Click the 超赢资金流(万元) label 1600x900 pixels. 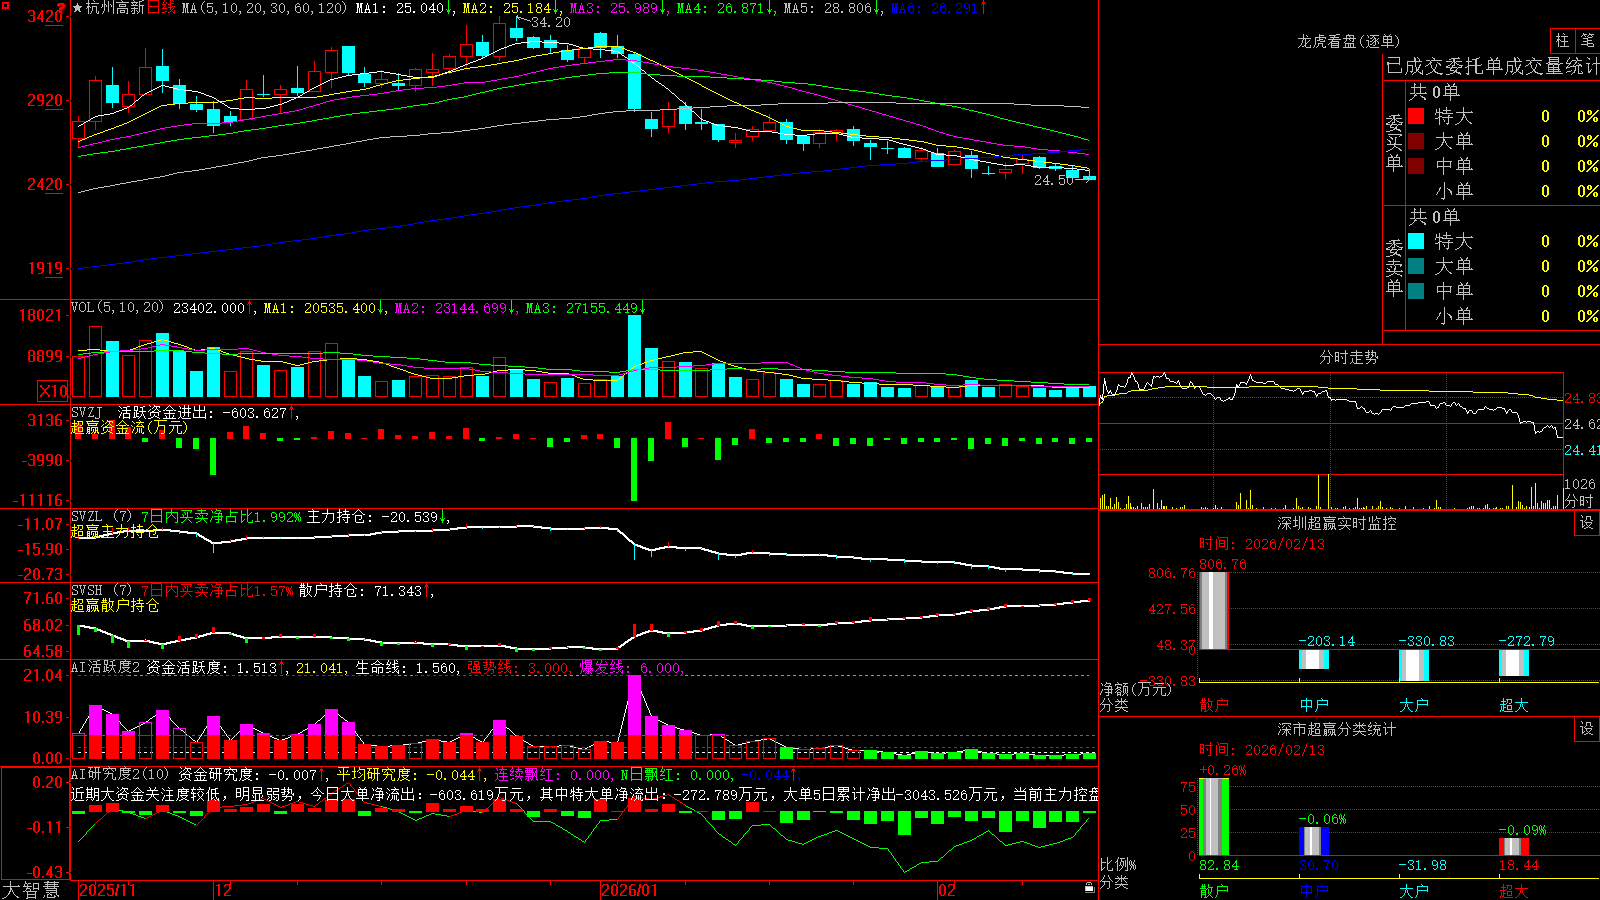pos(129,428)
